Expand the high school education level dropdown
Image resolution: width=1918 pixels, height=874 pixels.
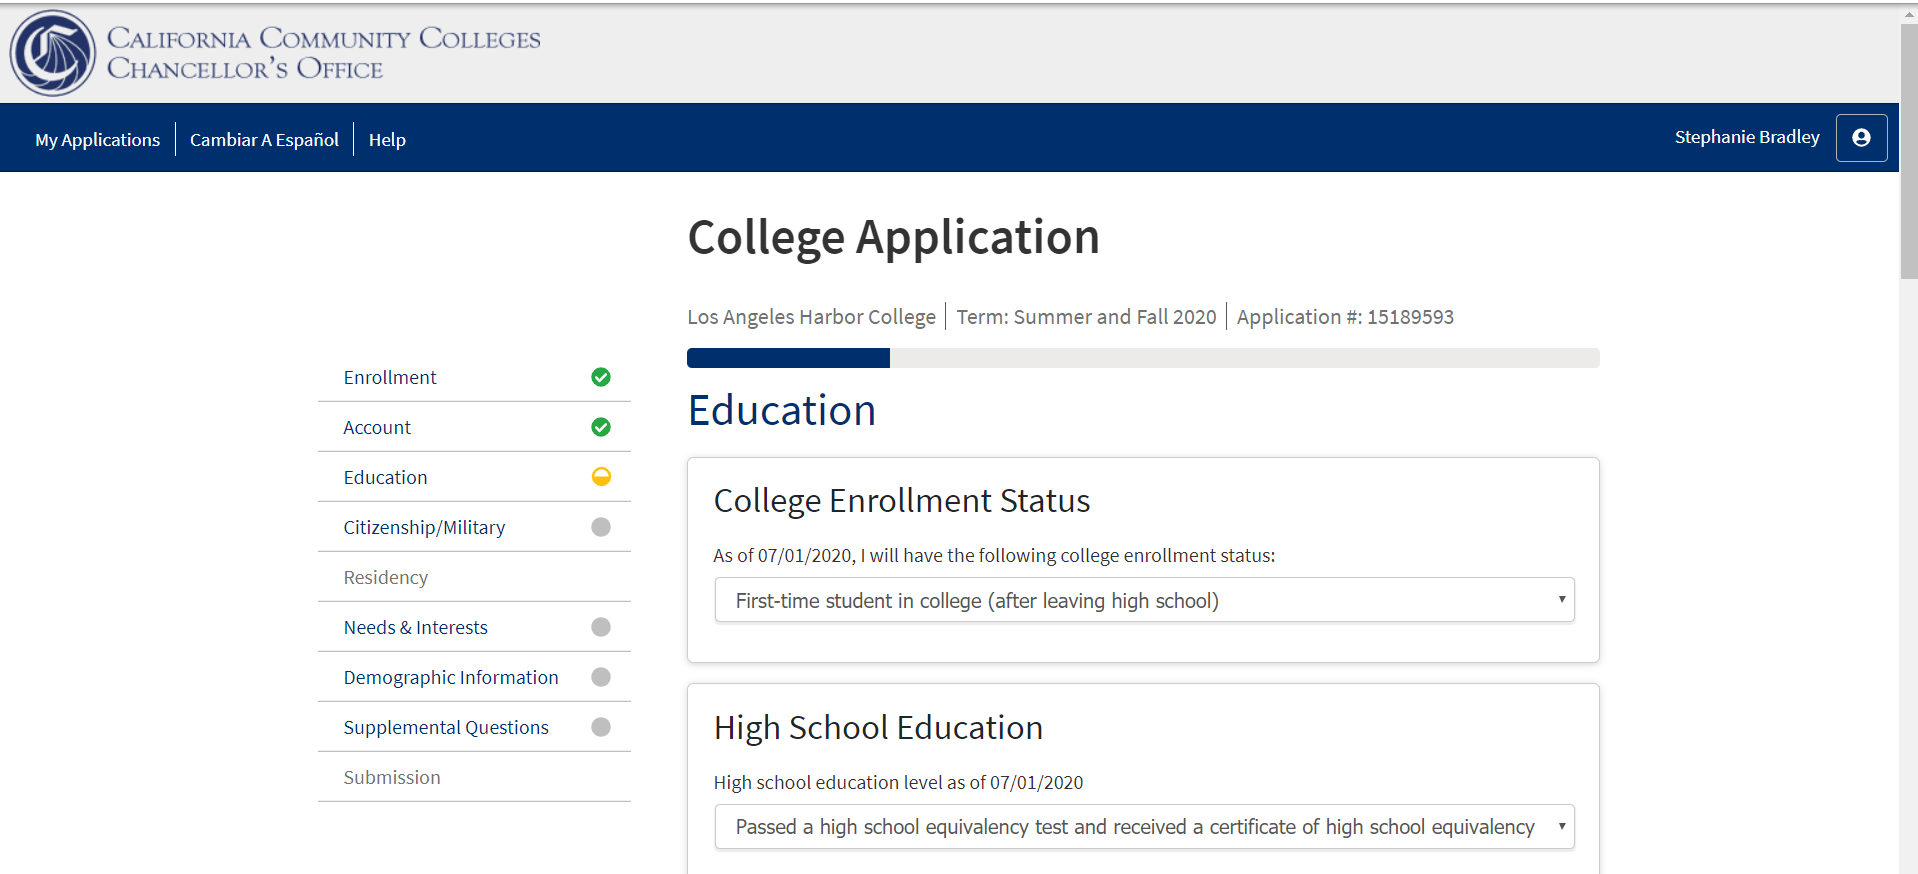1144,827
